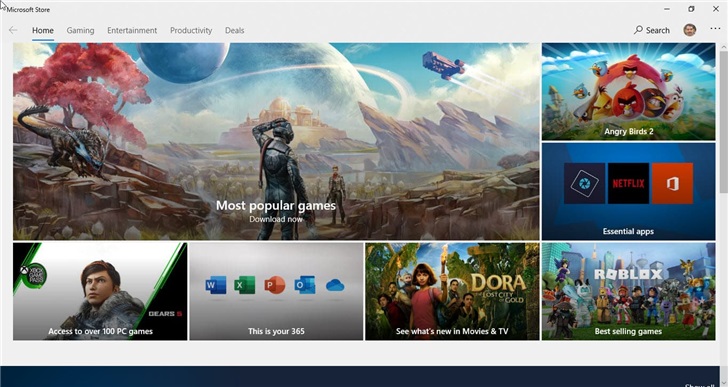Click the scrollbar up arrow
The height and width of the screenshot is (387, 728).
[x=723, y=47]
